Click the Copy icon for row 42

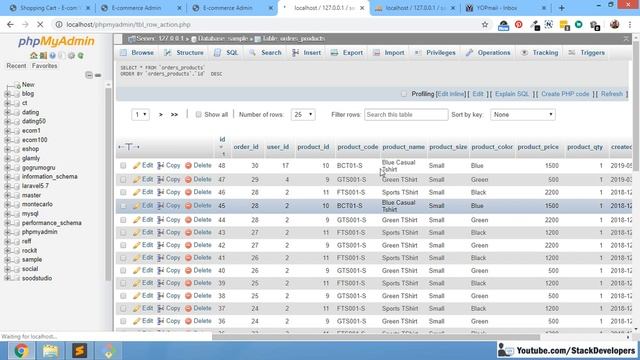161,245
